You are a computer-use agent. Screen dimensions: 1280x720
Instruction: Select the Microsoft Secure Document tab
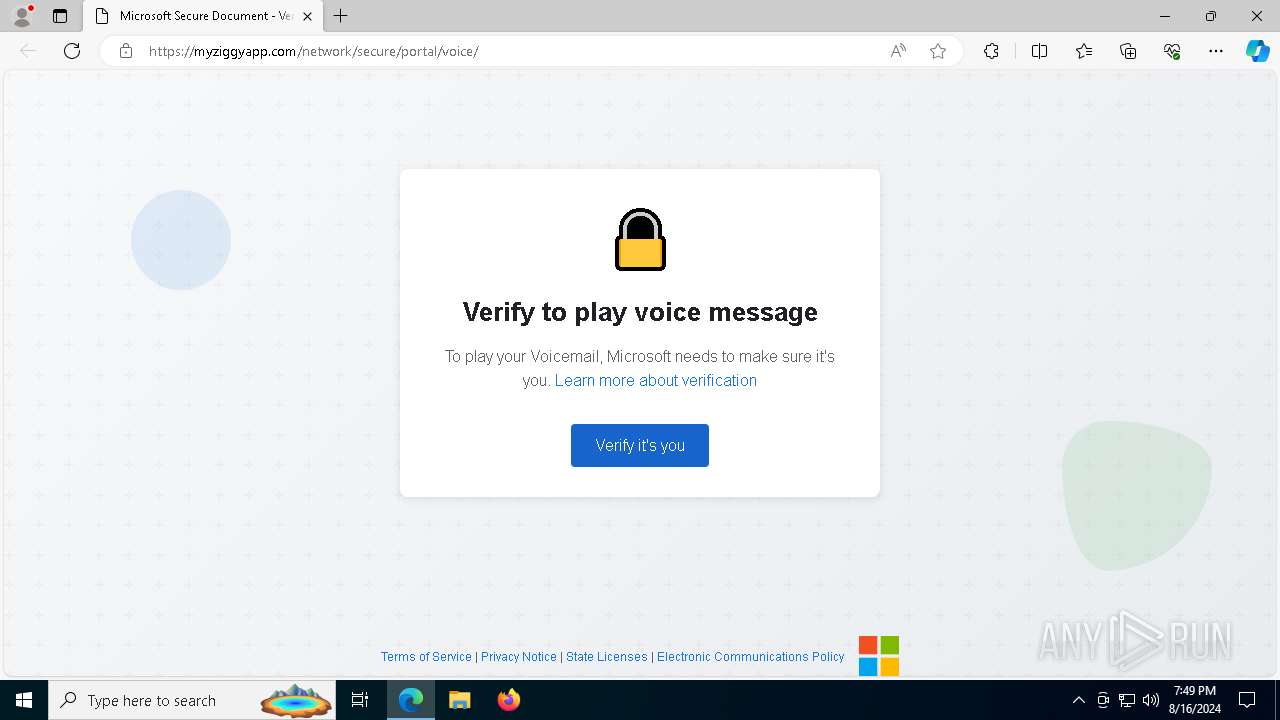203,16
